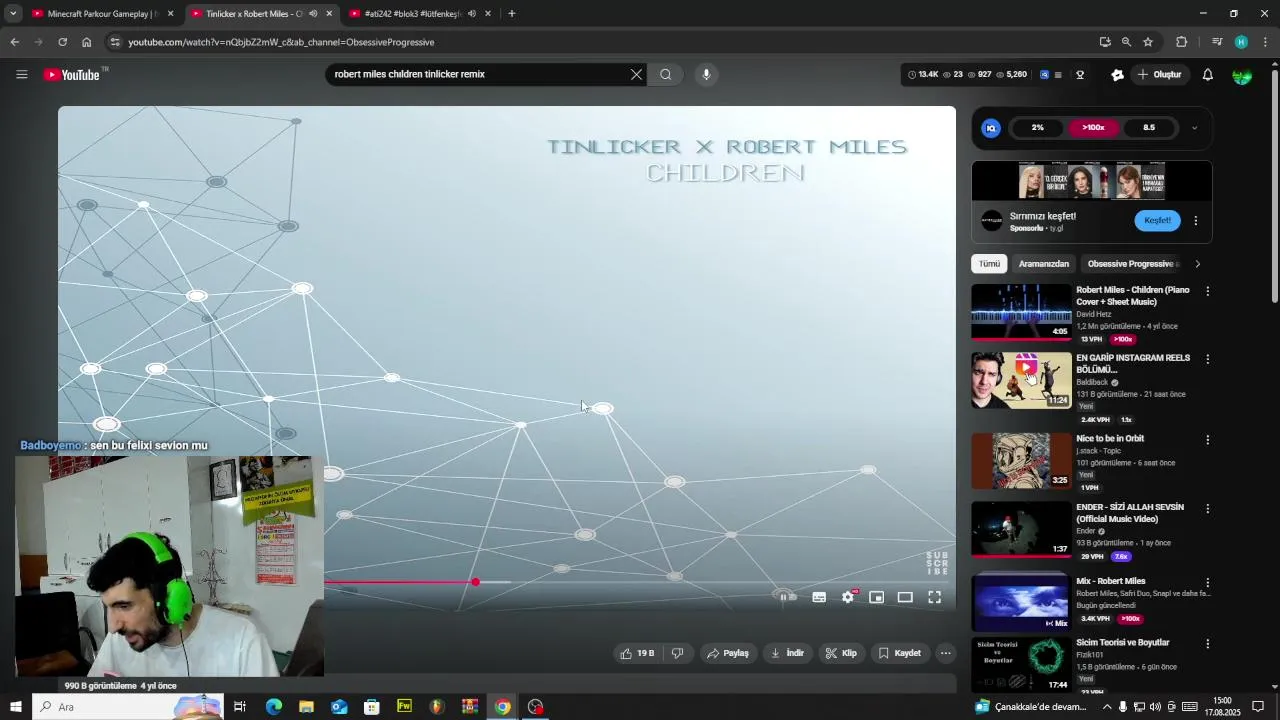Mute the Tinlicker x Robert Miles tab
Image resolution: width=1280 pixels, height=720 pixels.
click(x=313, y=14)
